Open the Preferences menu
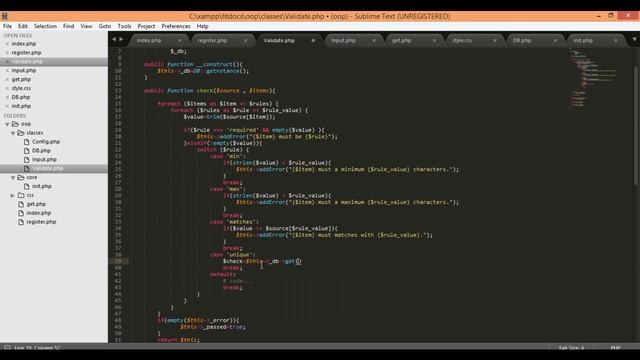Image resolution: width=640 pixels, height=360 pixels. pyautogui.click(x=176, y=26)
